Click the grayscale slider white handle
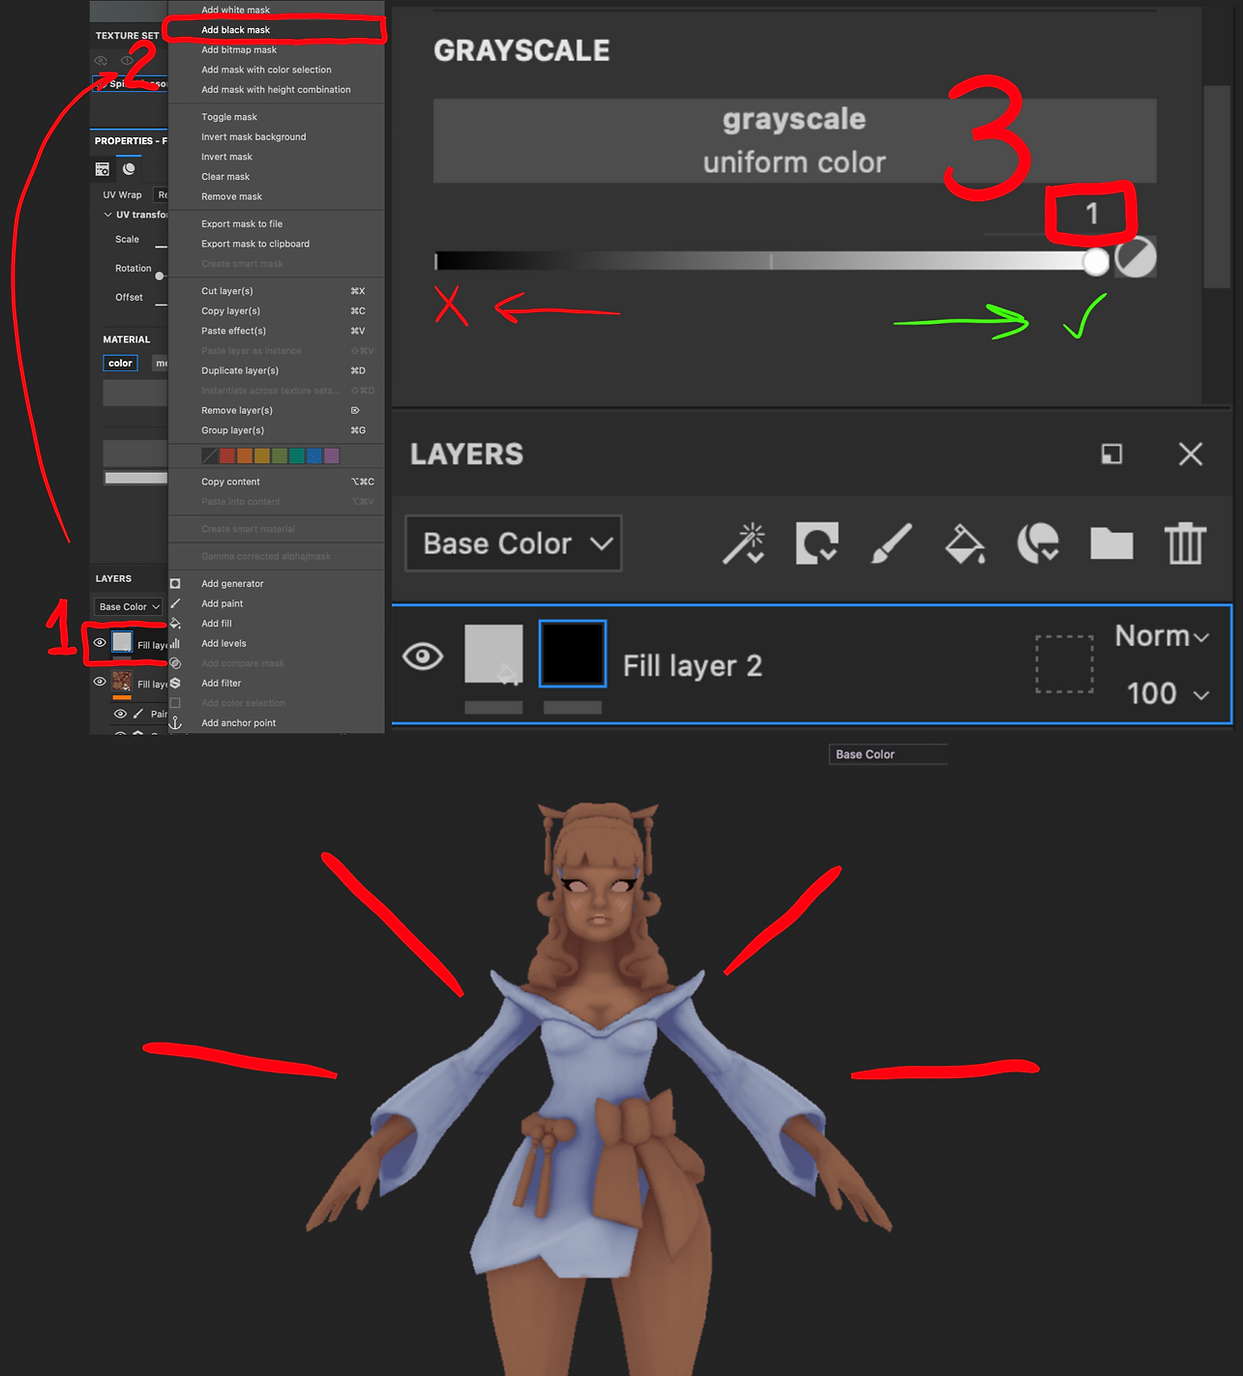Screen dimensions: 1243x1376 point(1096,261)
